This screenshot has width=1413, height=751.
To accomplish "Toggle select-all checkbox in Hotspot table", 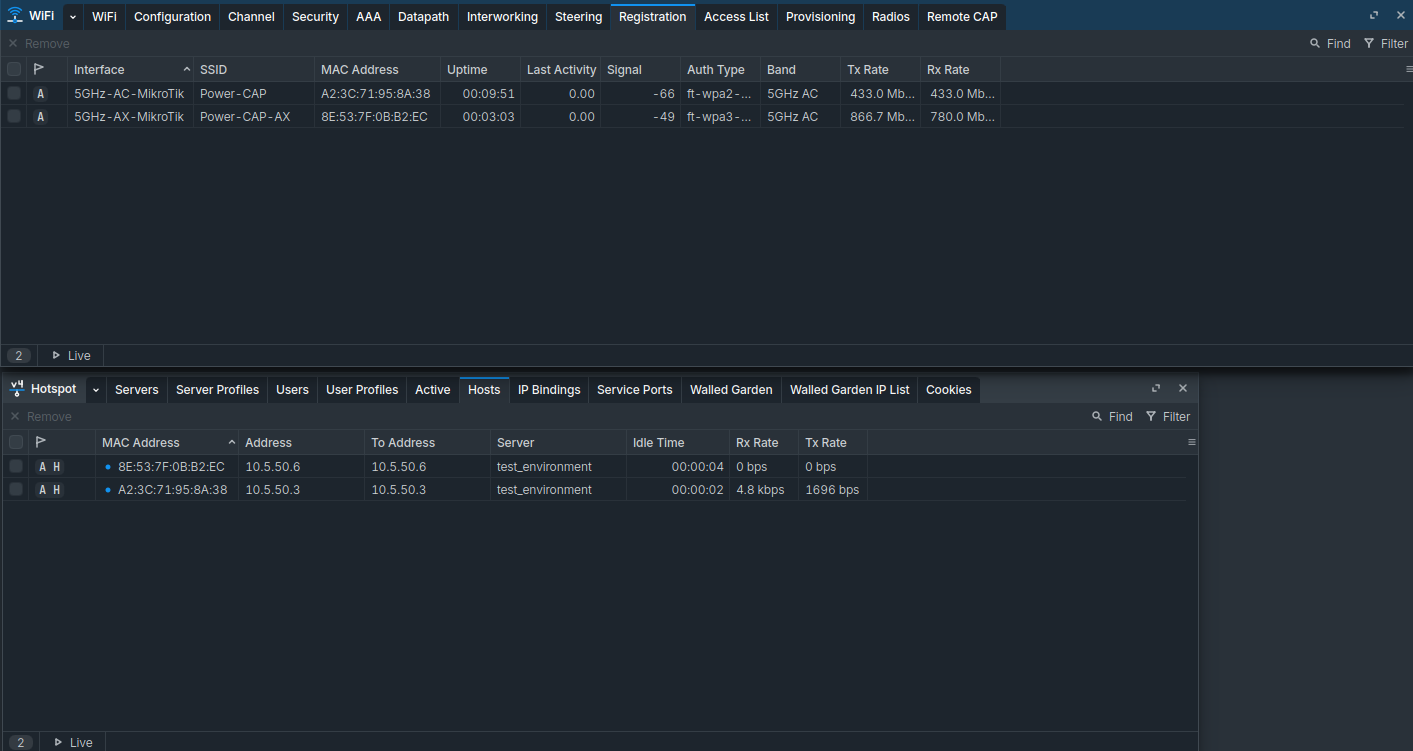I will tap(16, 442).
